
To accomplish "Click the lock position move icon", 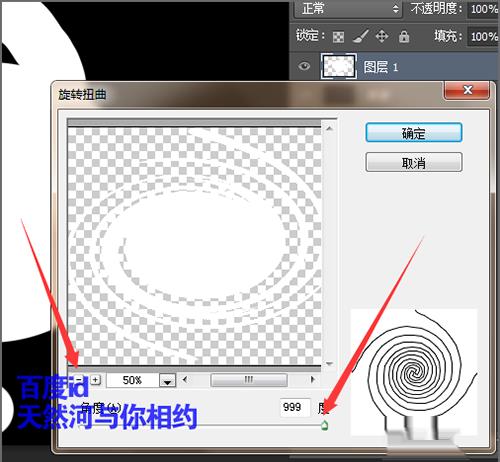I will click(x=382, y=36).
